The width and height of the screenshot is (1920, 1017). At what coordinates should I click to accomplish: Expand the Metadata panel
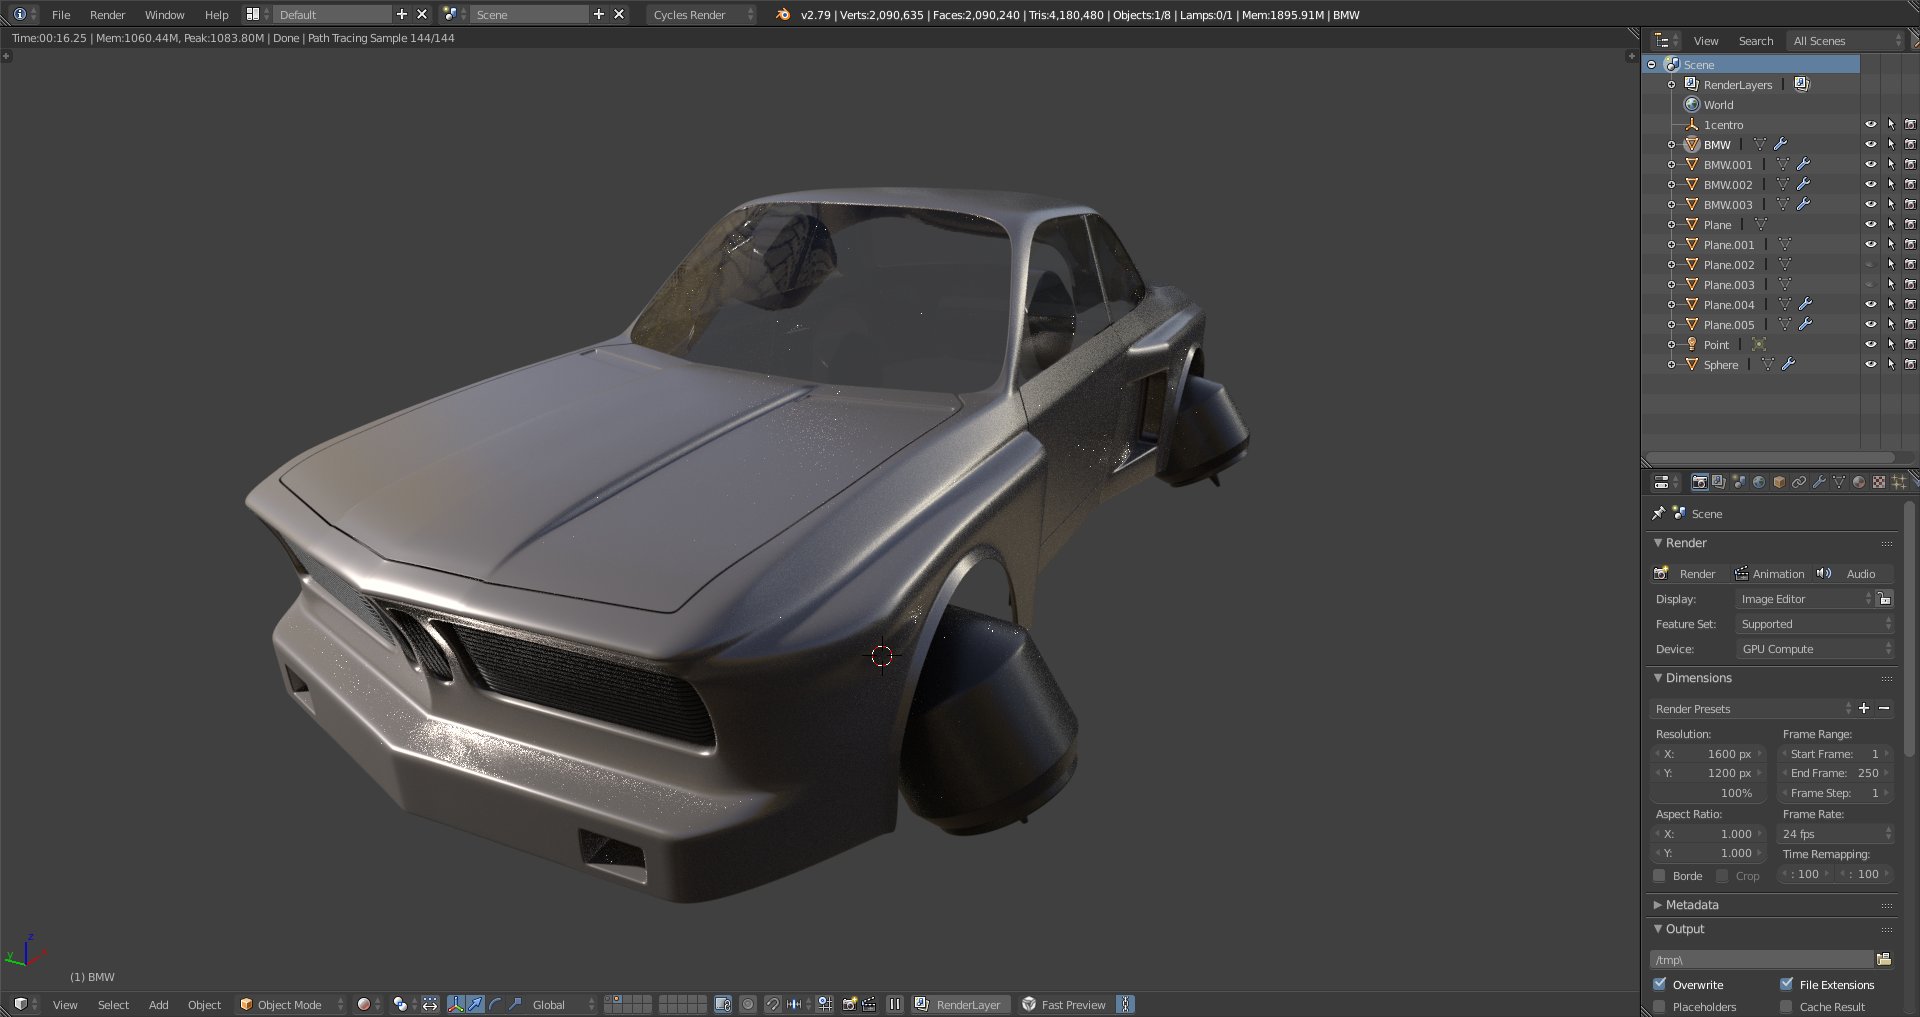[x=1692, y=904]
